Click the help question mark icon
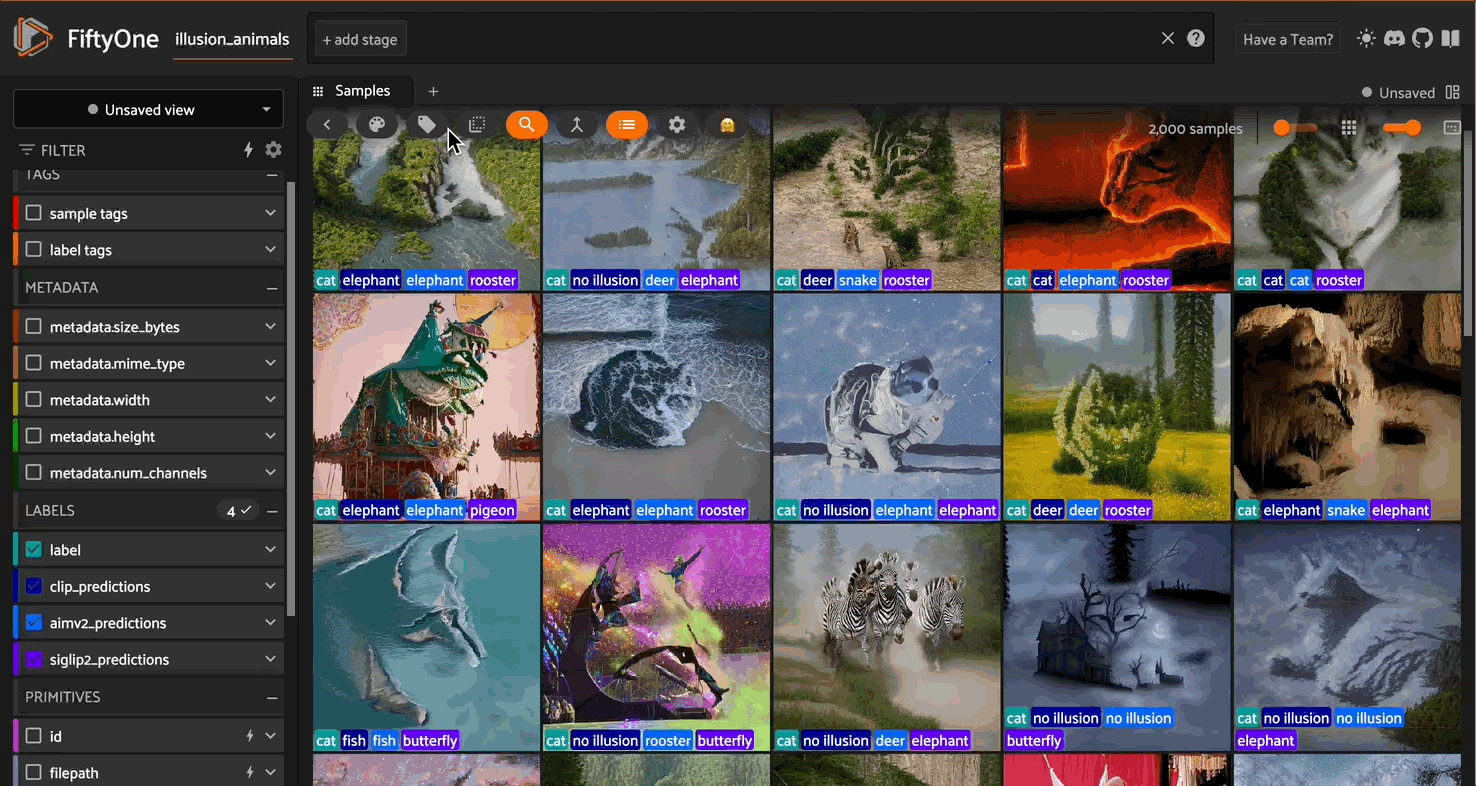Image resolution: width=1476 pixels, height=786 pixels. [x=1195, y=38]
